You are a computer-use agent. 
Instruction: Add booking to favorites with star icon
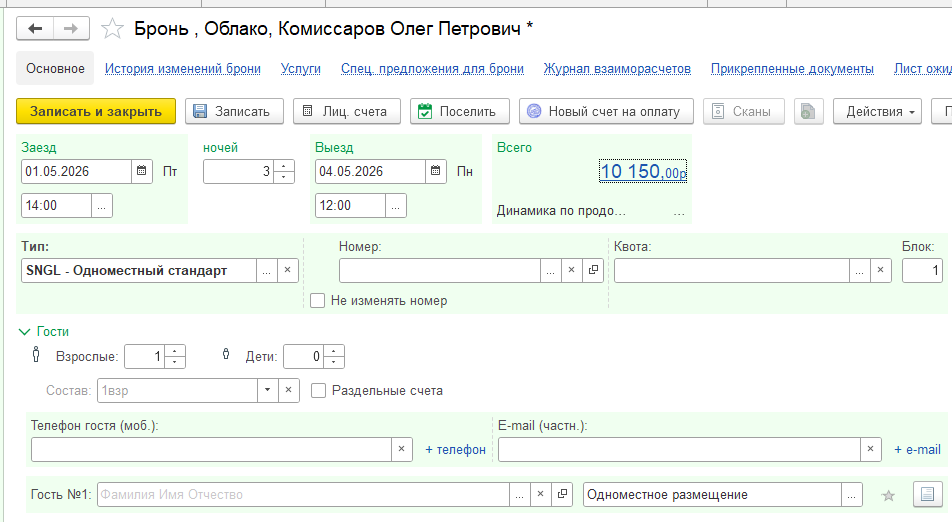(112, 29)
